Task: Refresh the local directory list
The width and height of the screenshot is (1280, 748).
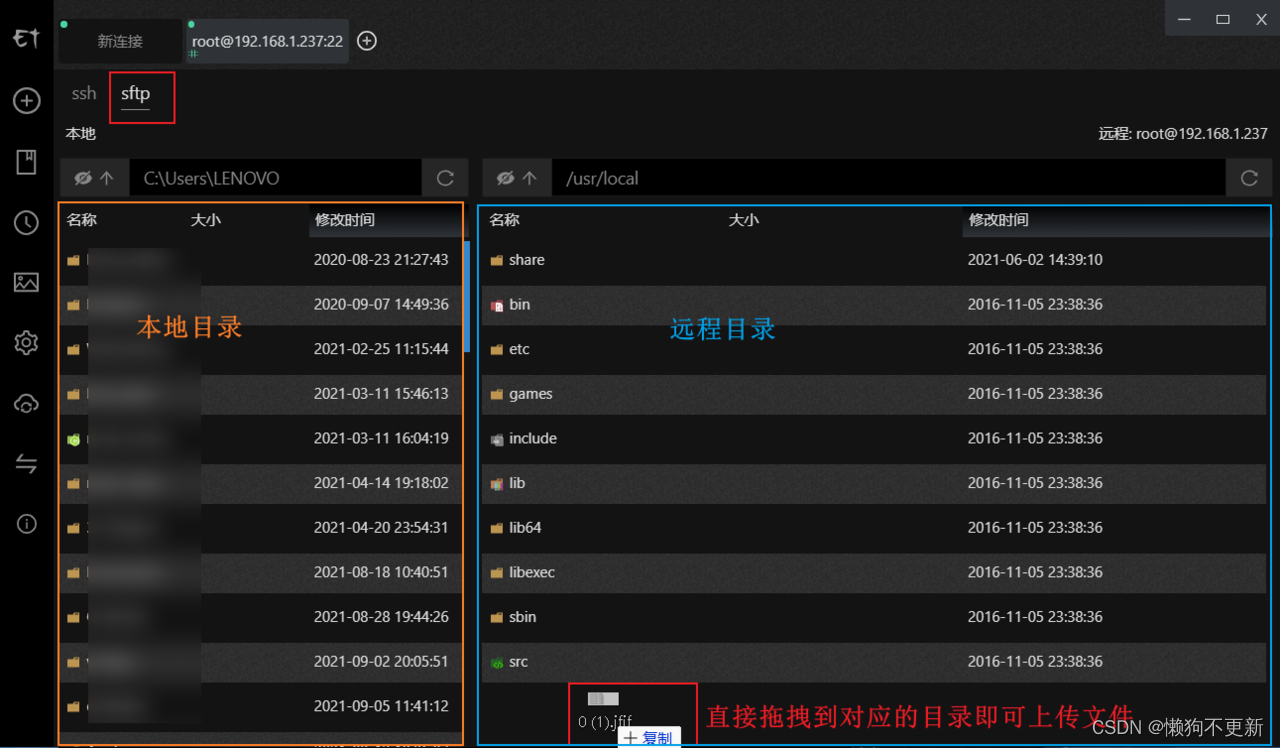Action: 445,178
